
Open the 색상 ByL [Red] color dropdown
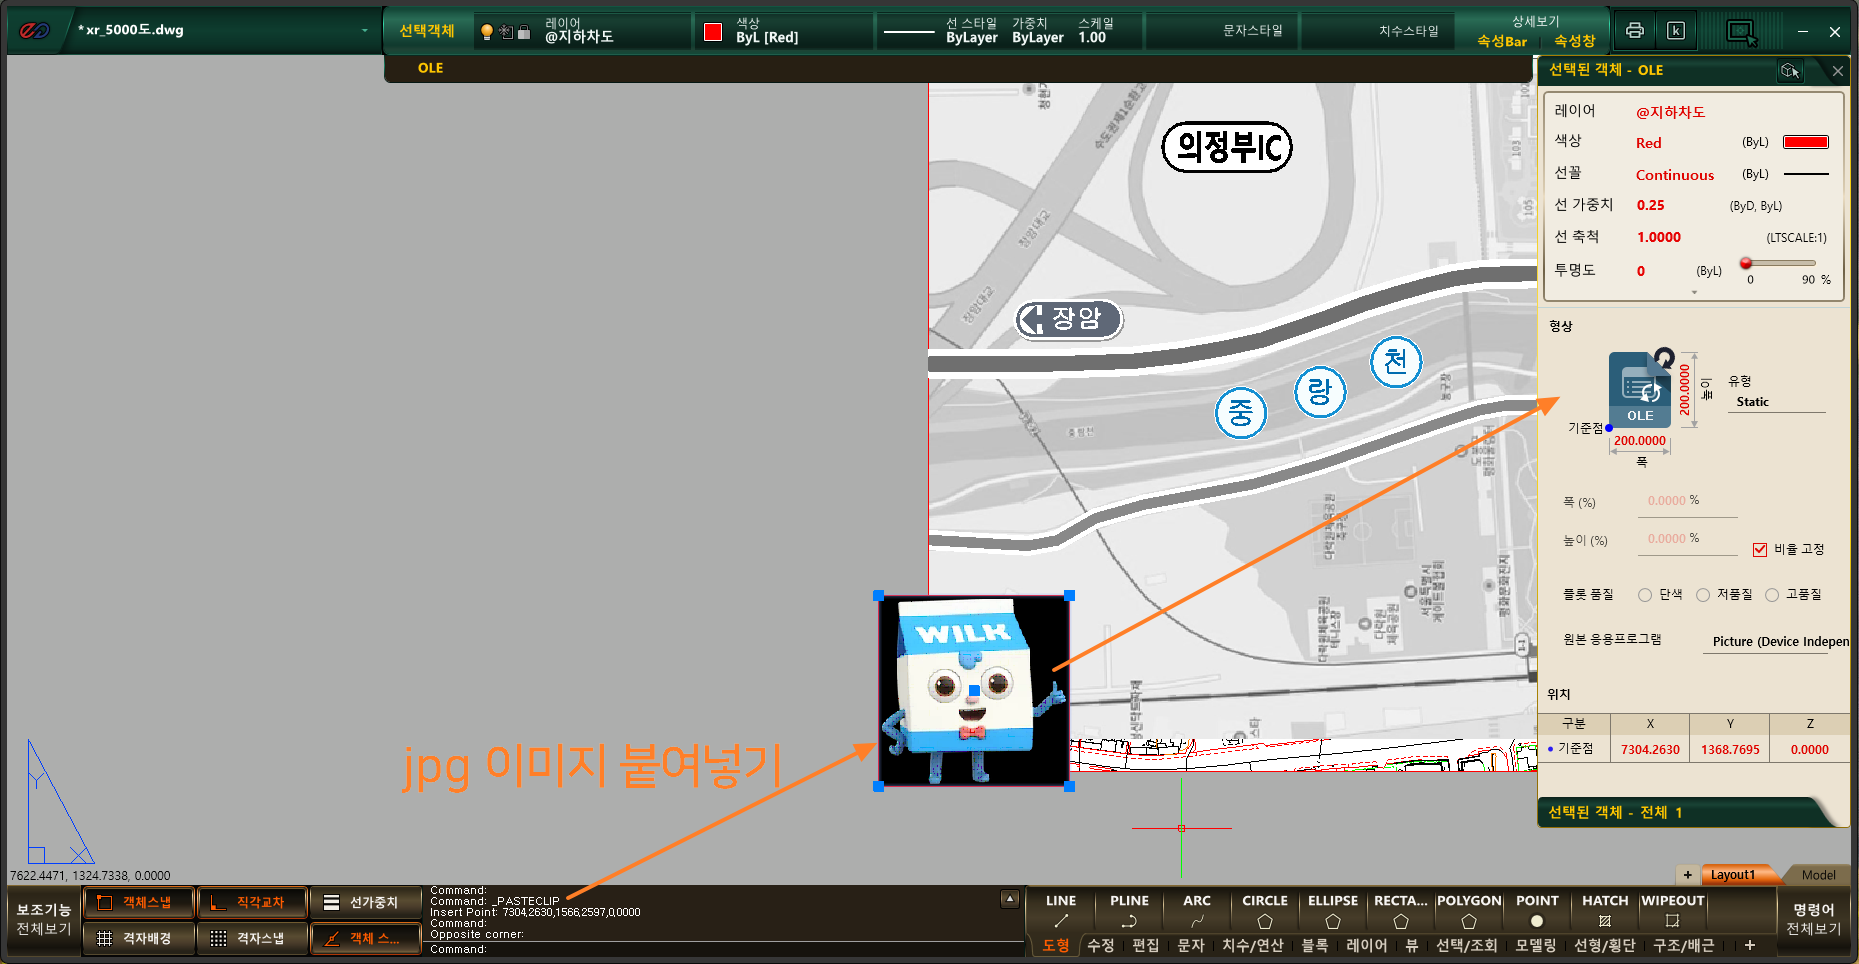click(785, 31)
